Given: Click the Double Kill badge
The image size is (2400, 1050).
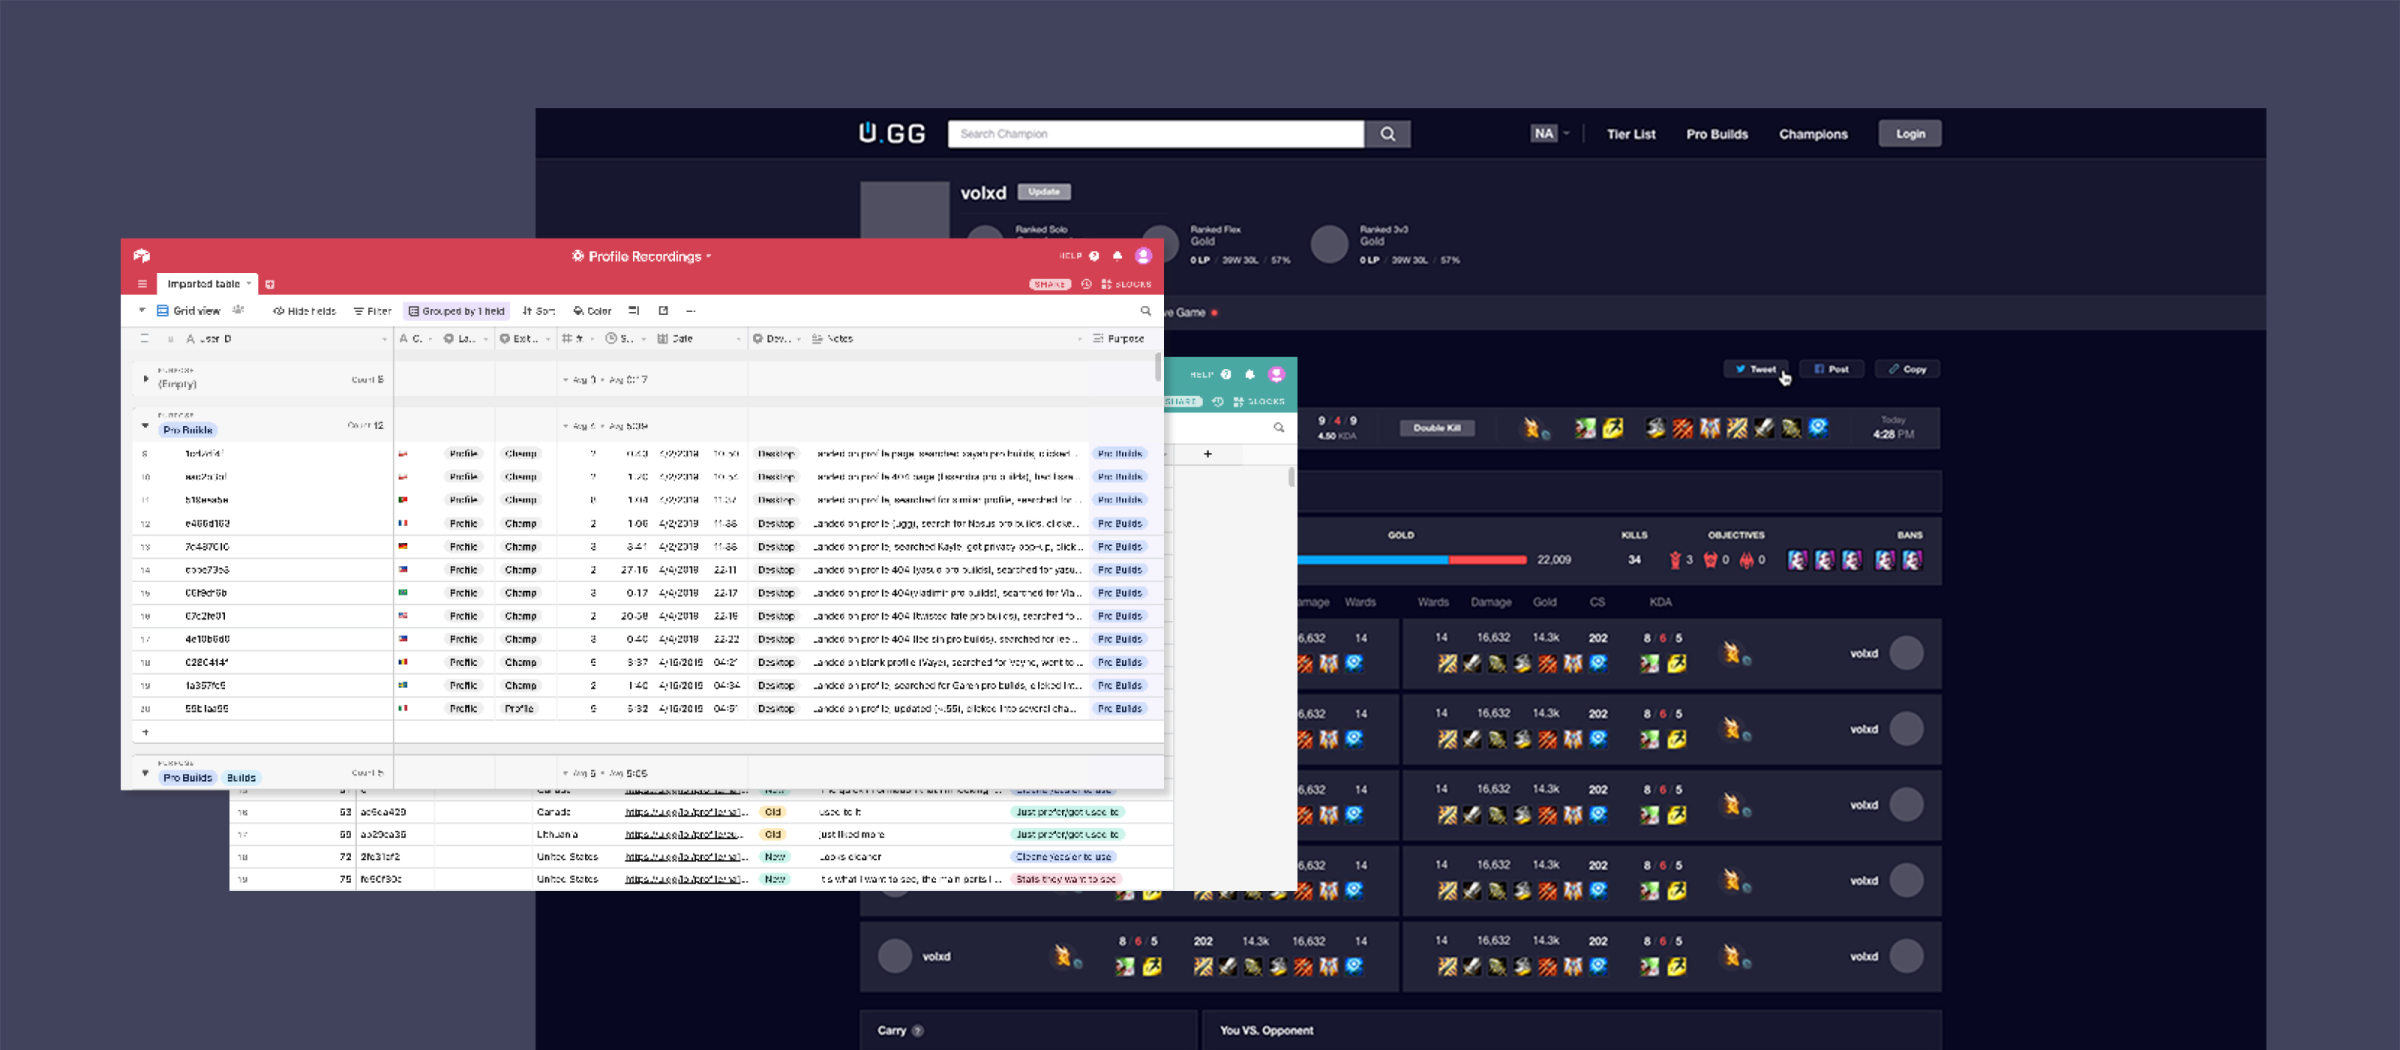Looking at the screenshot, I should coord(1437,428).
